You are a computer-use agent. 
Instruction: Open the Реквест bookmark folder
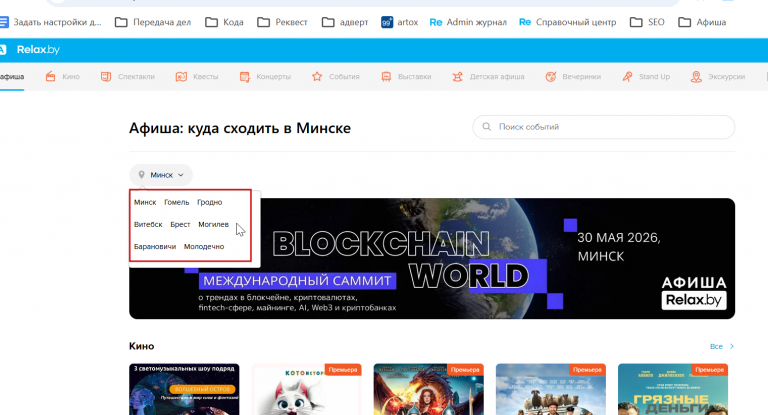[x=283, y=22]
